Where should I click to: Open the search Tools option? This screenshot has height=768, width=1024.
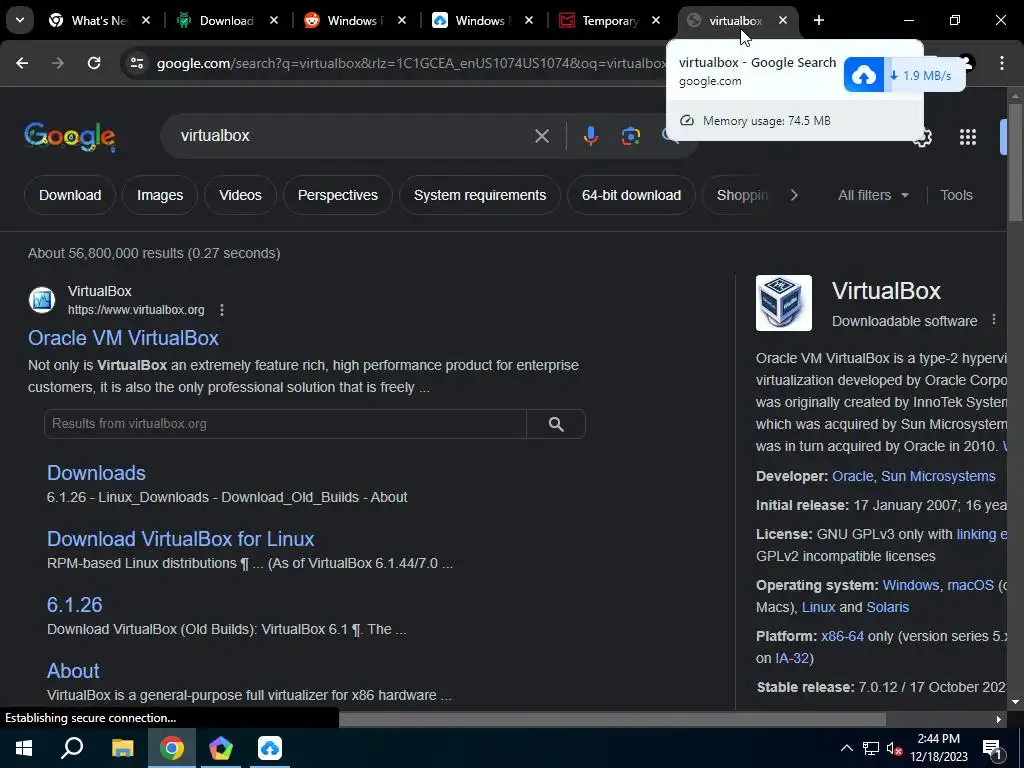(956, 195)
